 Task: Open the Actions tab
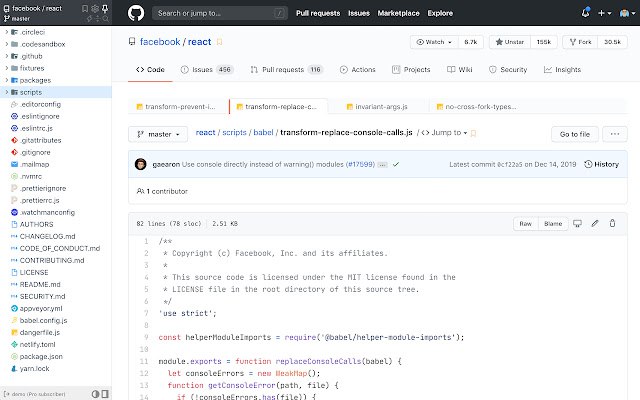(358, 70)
